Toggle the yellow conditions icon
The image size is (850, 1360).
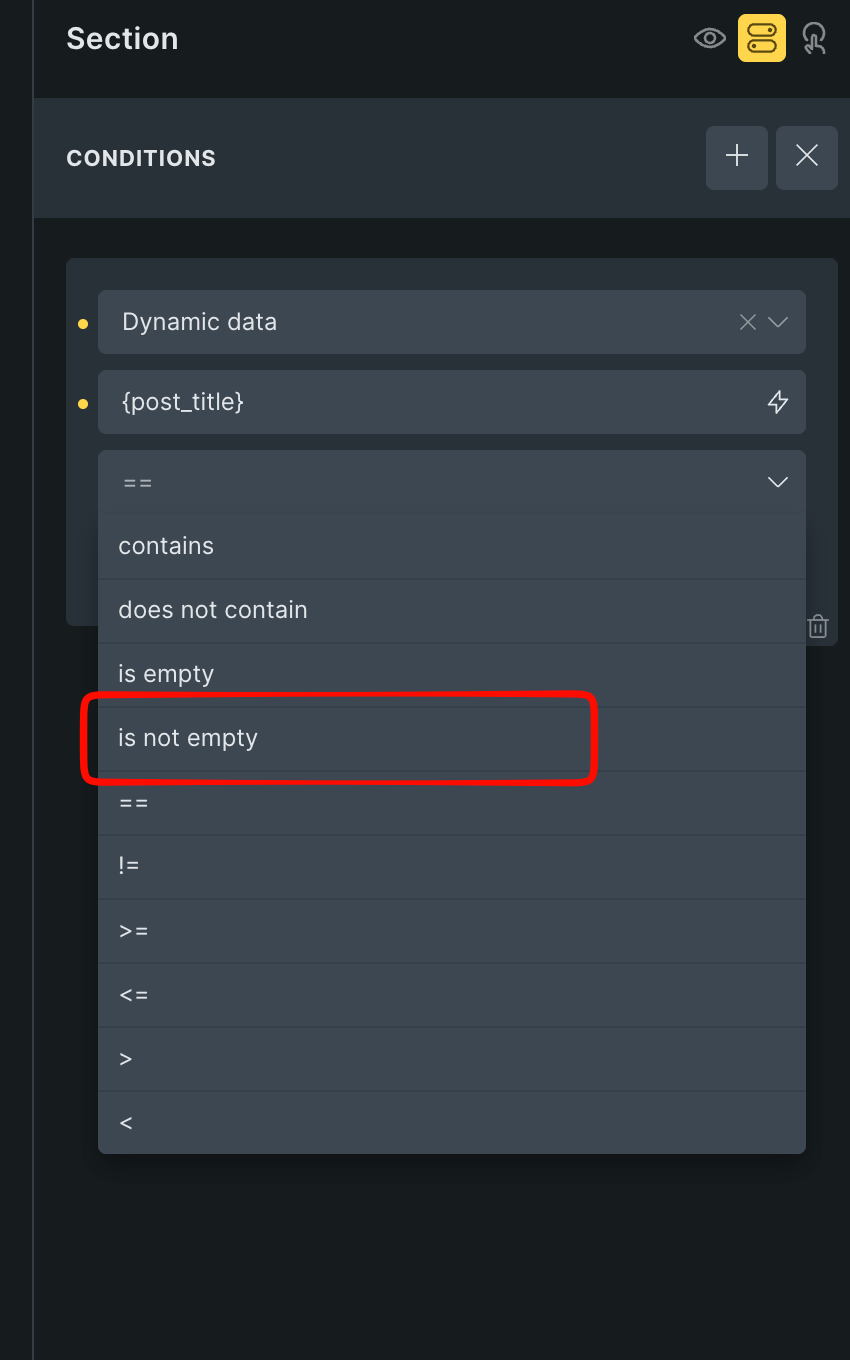[x=761, y=39]
